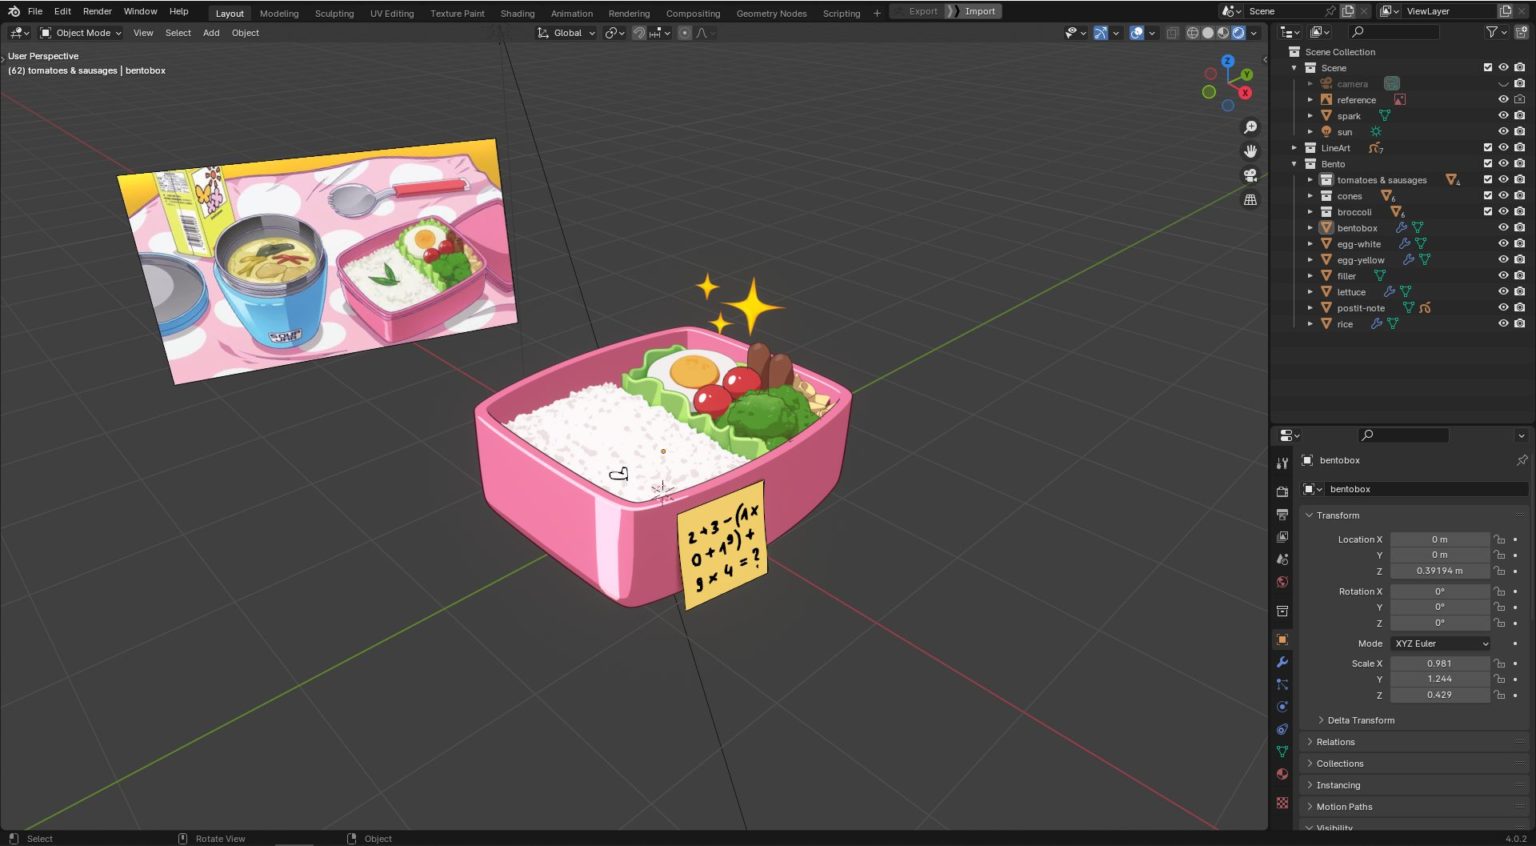Select the Material Properties tab (sphere icon)

point(1282,775)
